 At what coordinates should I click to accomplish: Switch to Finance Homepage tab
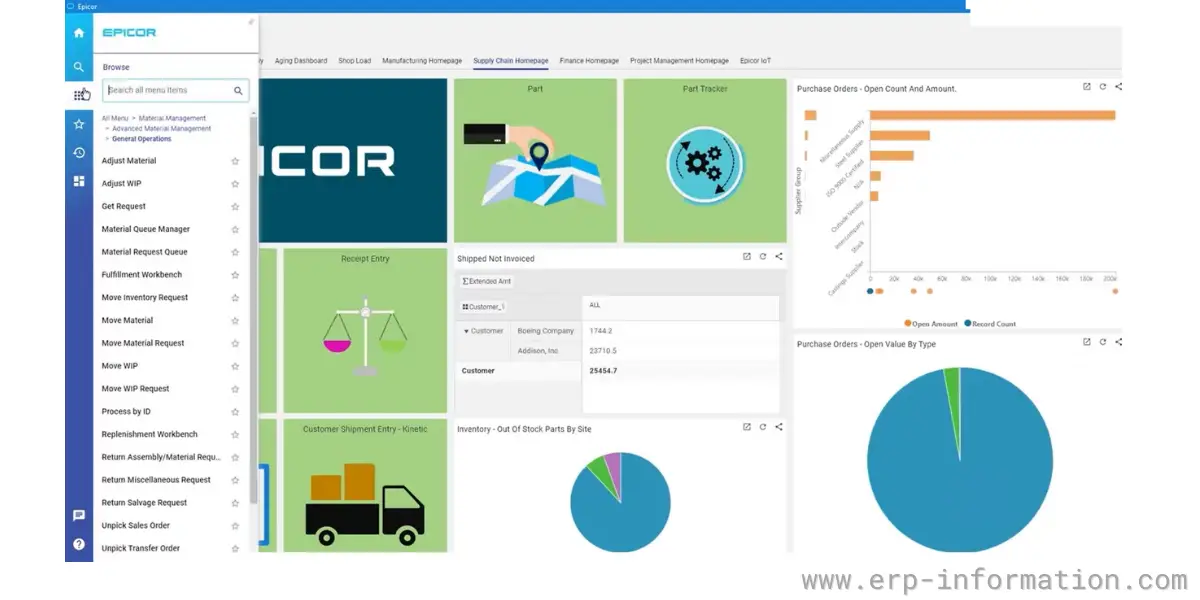coord(589,61)
